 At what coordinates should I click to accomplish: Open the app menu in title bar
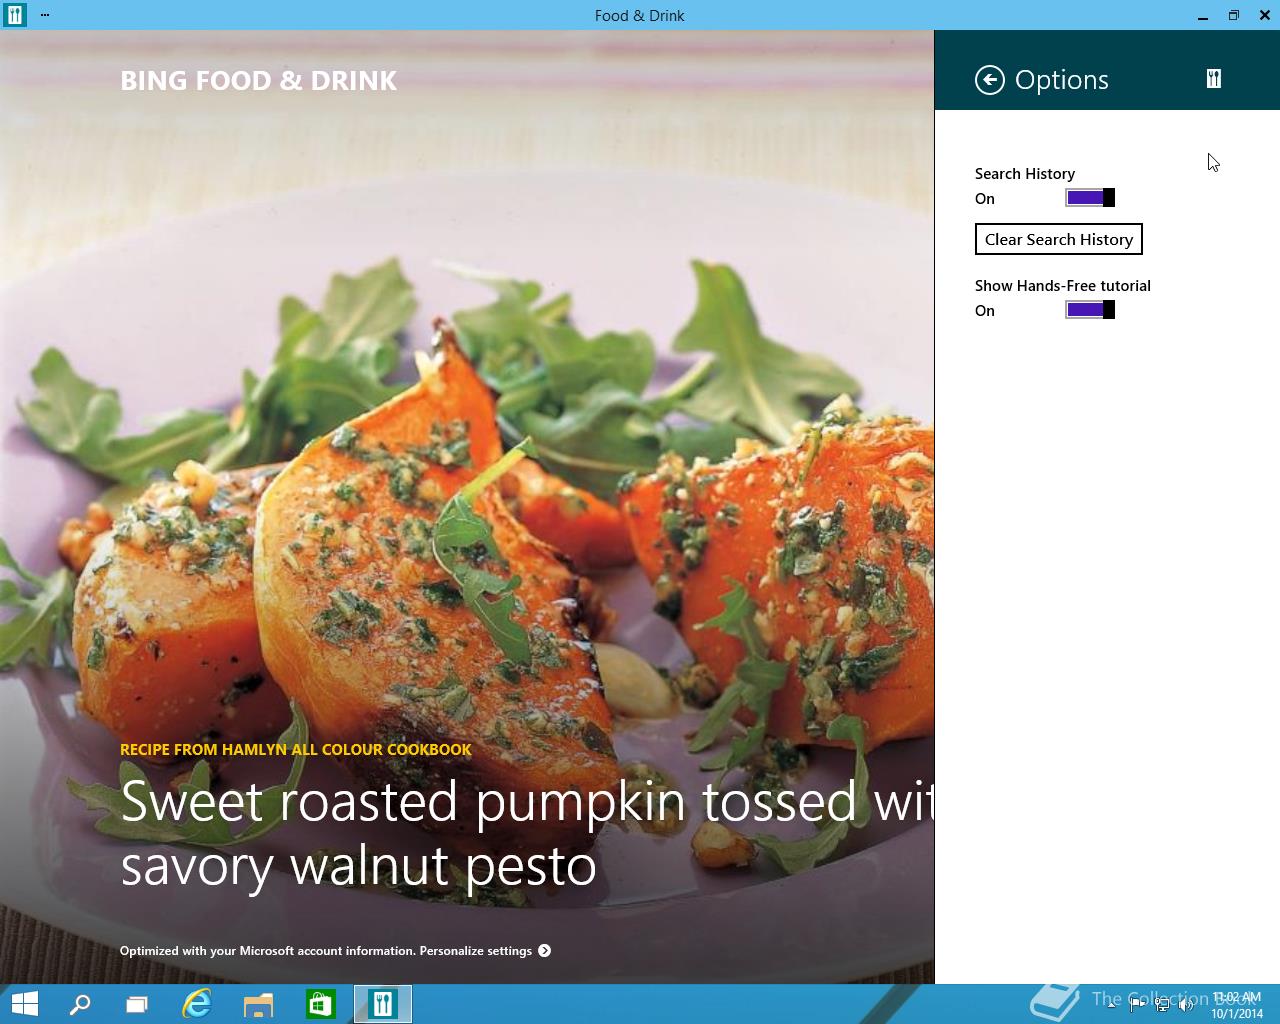pyautogui.click(x=14, y=15)
